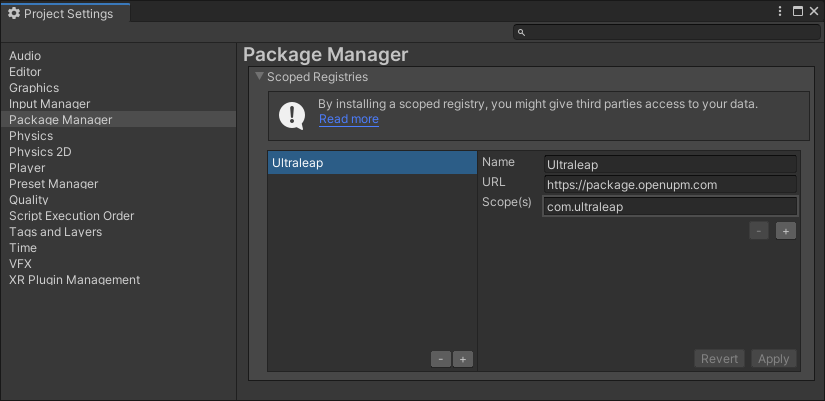Remove scope using the minus button

(x=759, y=231)
